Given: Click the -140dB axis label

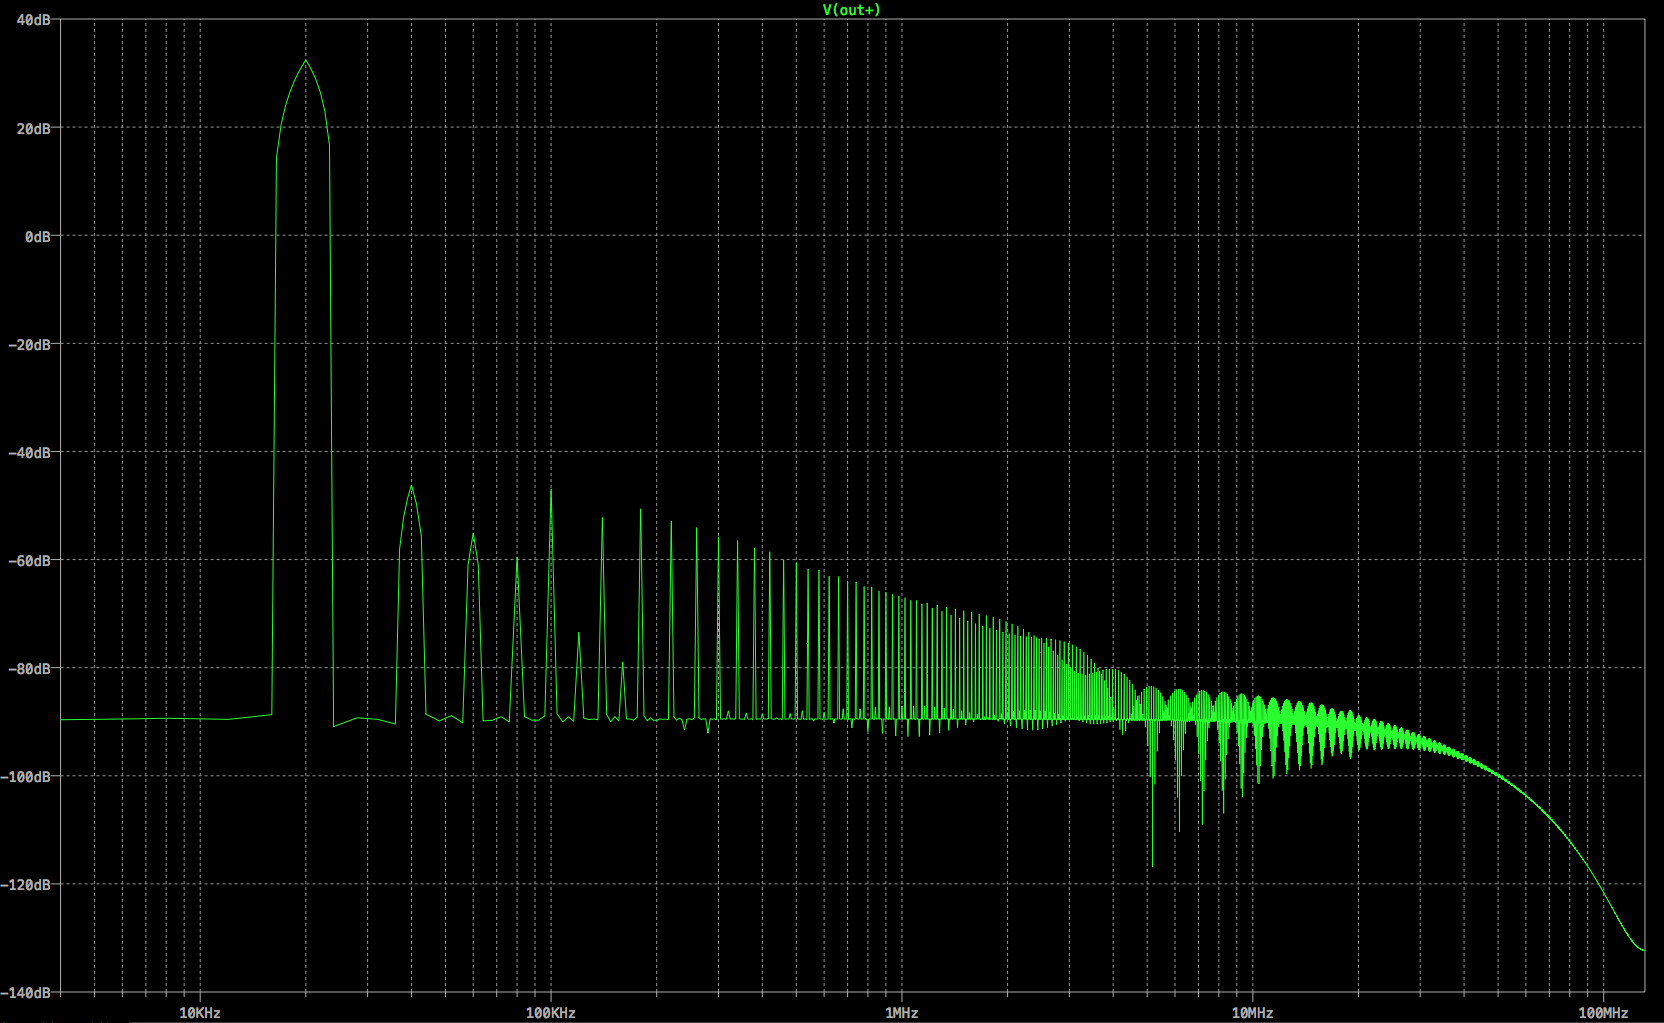Looking at the screenshot, I should 26,992.
